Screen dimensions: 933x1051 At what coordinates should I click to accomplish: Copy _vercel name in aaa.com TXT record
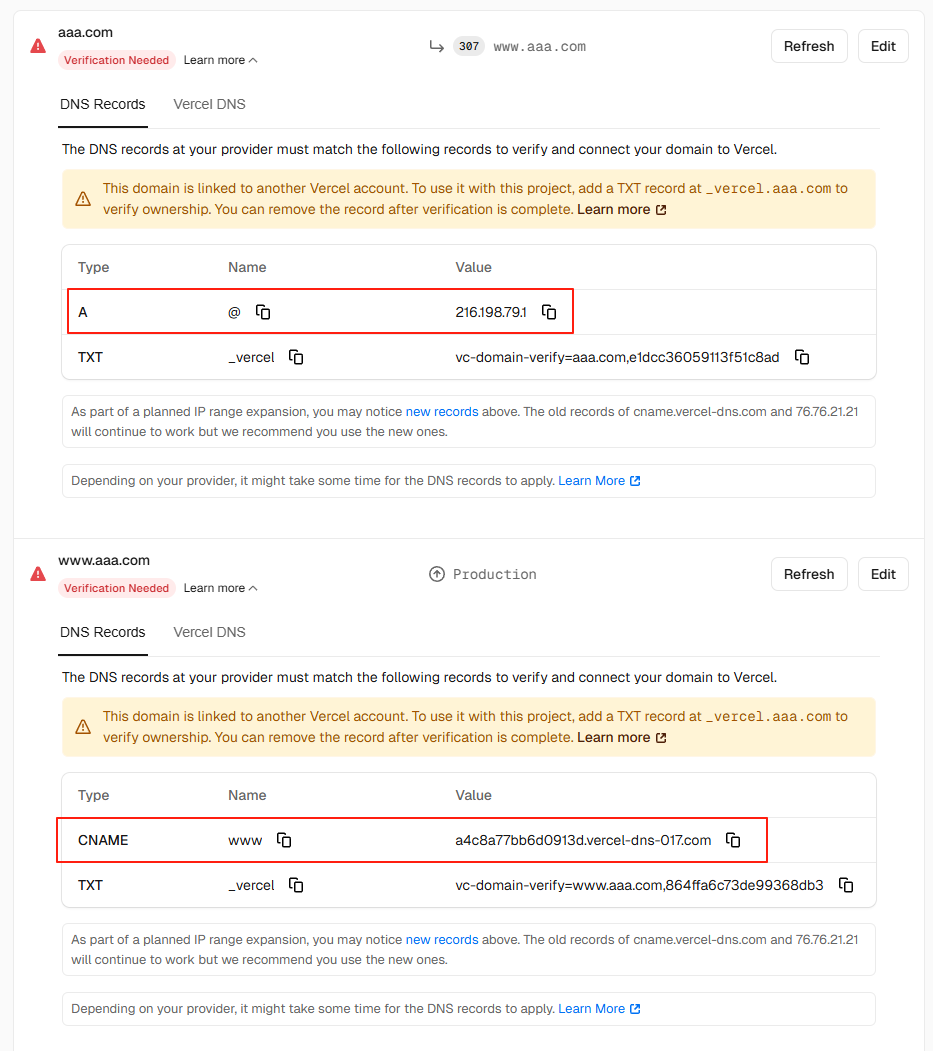pos(296,357)
